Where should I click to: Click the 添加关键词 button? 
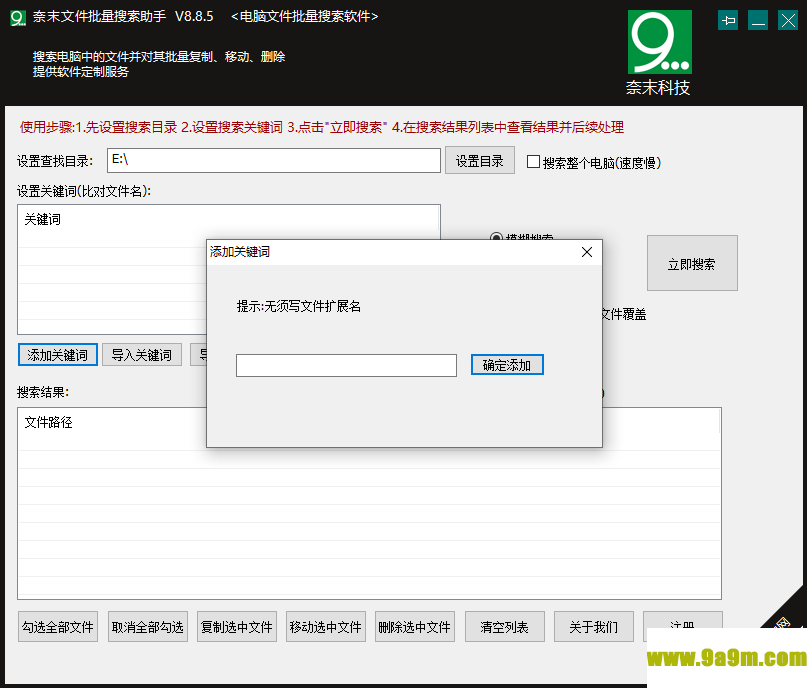coord(58,355)
